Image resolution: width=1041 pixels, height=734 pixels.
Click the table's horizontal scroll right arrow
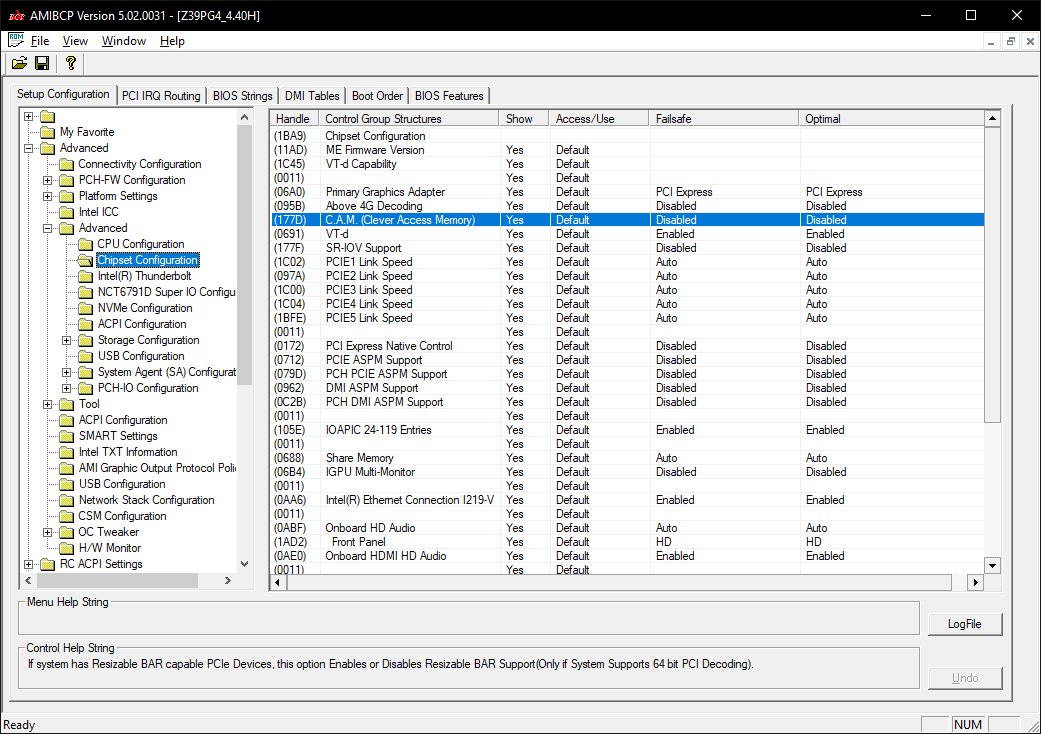(975, 582)
